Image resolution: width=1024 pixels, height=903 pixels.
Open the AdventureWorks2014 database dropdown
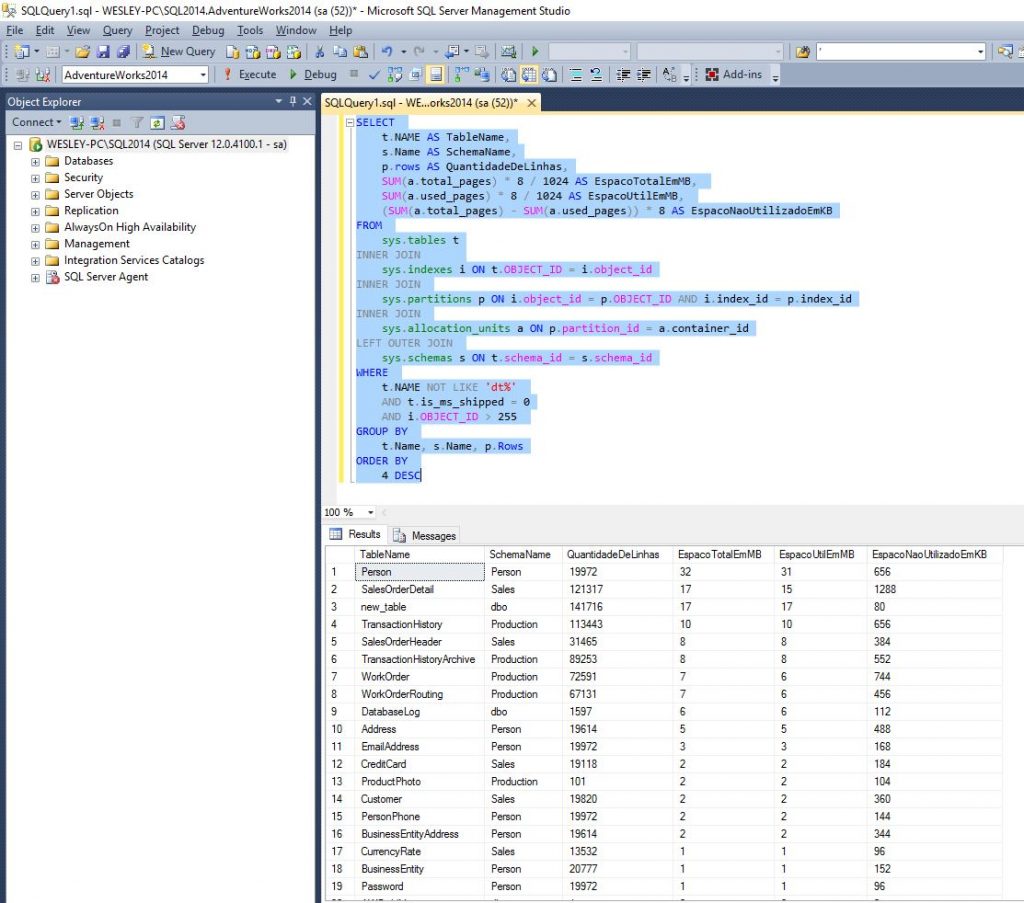click(204, 74)
